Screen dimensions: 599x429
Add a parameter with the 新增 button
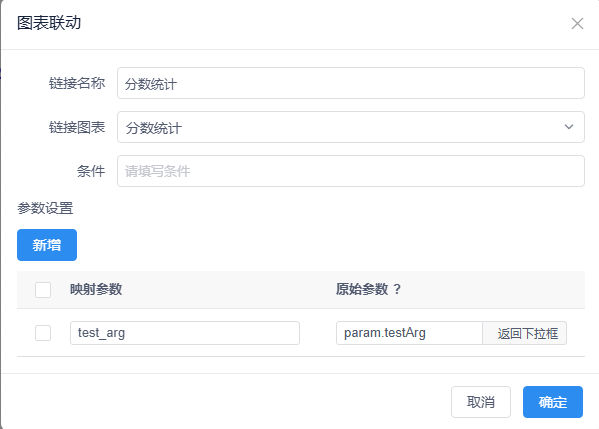(47, 245)
